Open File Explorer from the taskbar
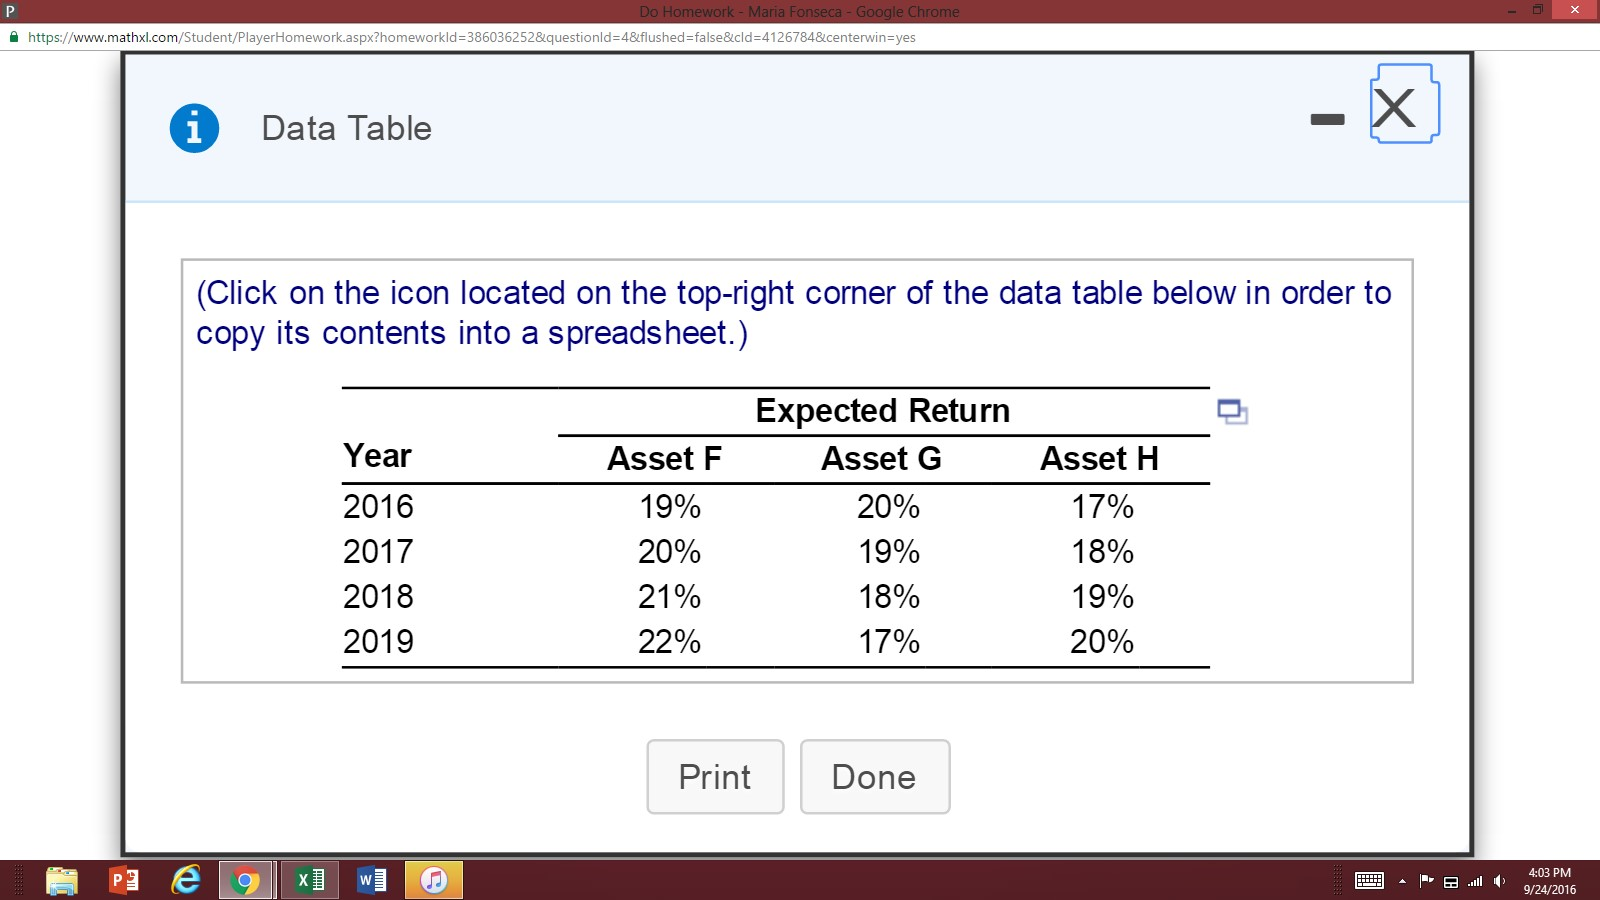Viewport: 1600px width, 900px height. [62, 880]
